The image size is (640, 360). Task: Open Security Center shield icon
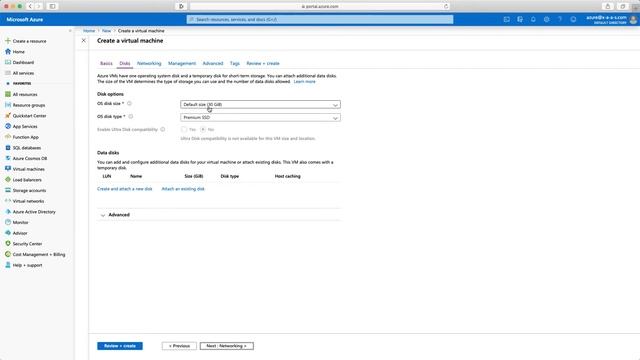(x=8, y=243)
